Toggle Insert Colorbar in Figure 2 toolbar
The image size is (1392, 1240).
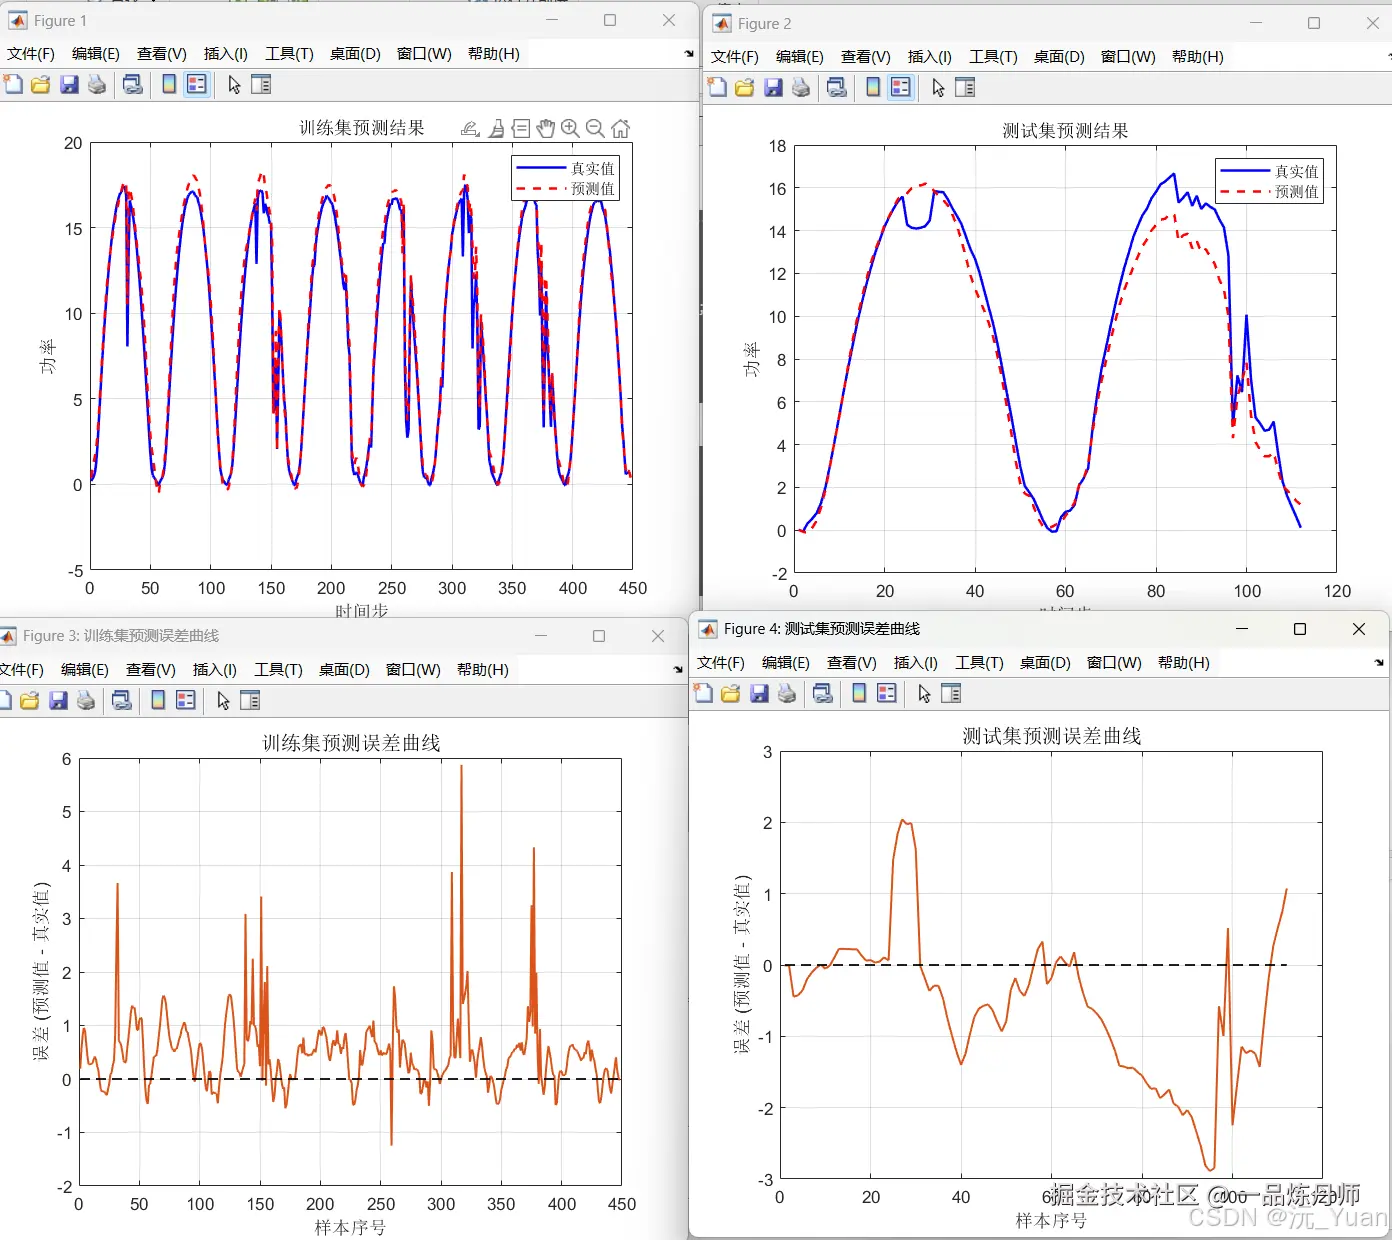pyautogui.click(x=873, y=88)
